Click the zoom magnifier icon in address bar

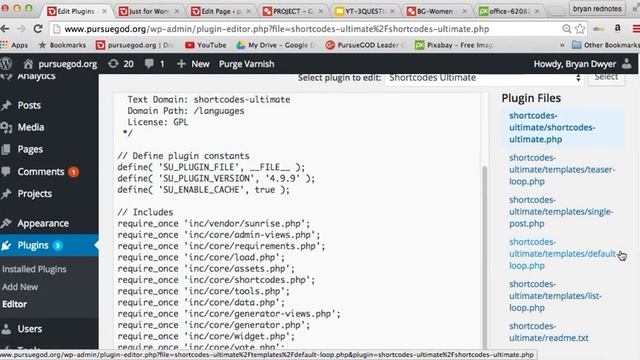pos(567,29)
